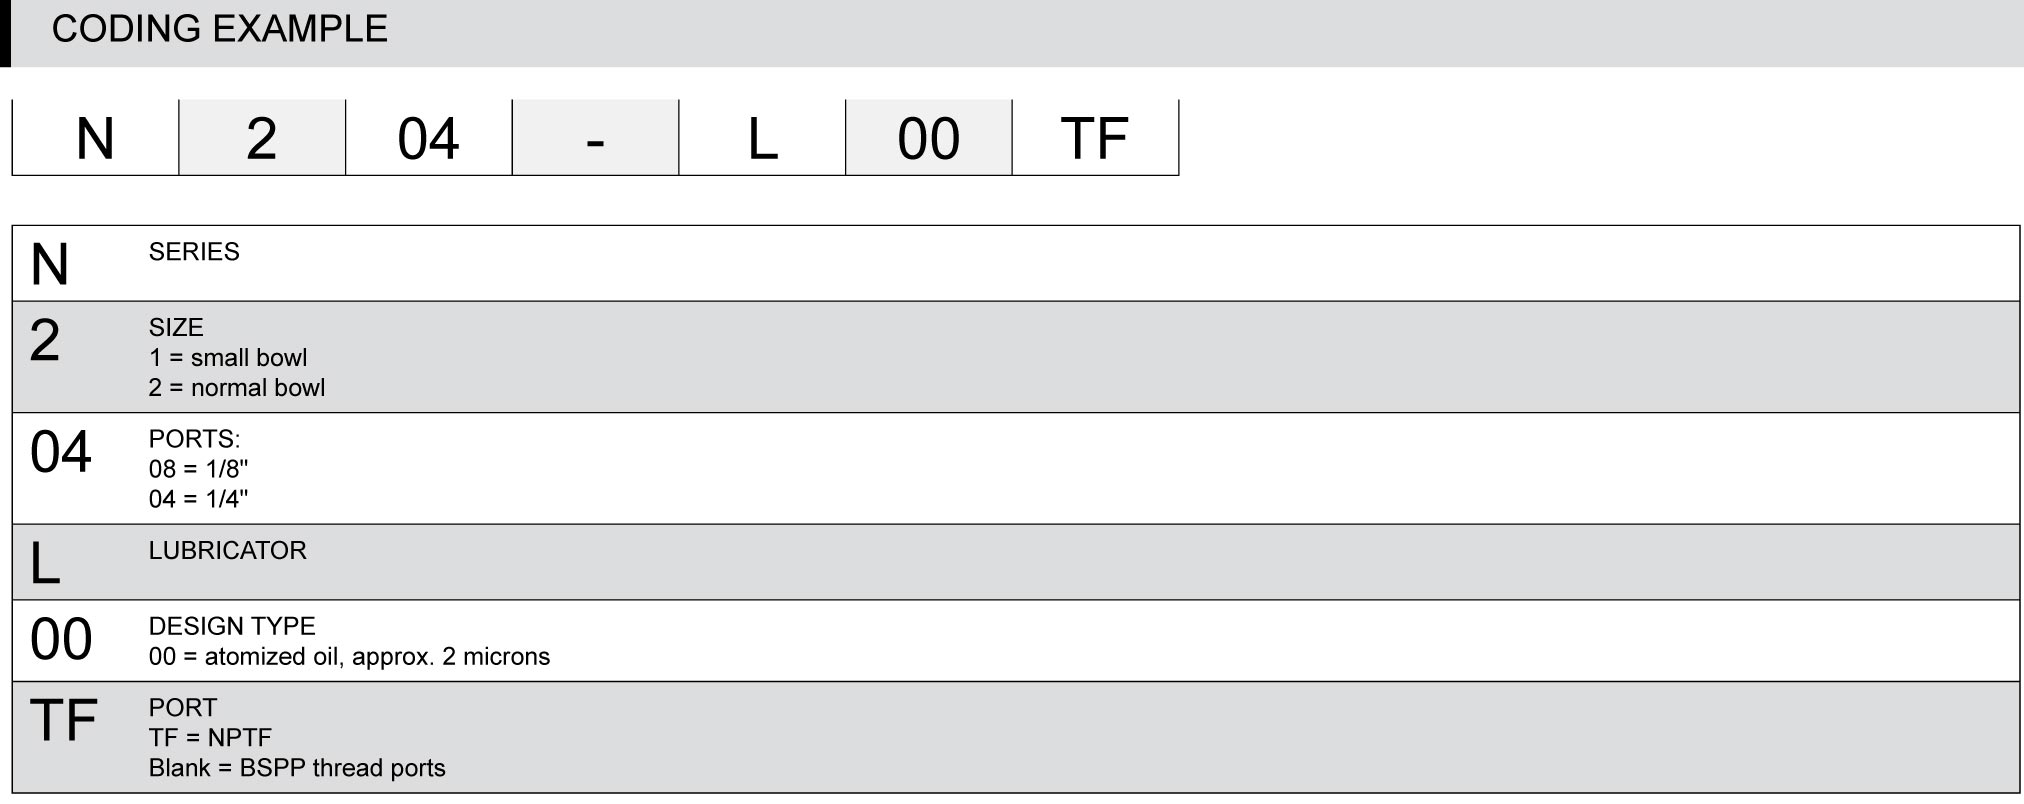
Task: Click the "LUBRICATOR" label
Action: [x=227, y=551]
